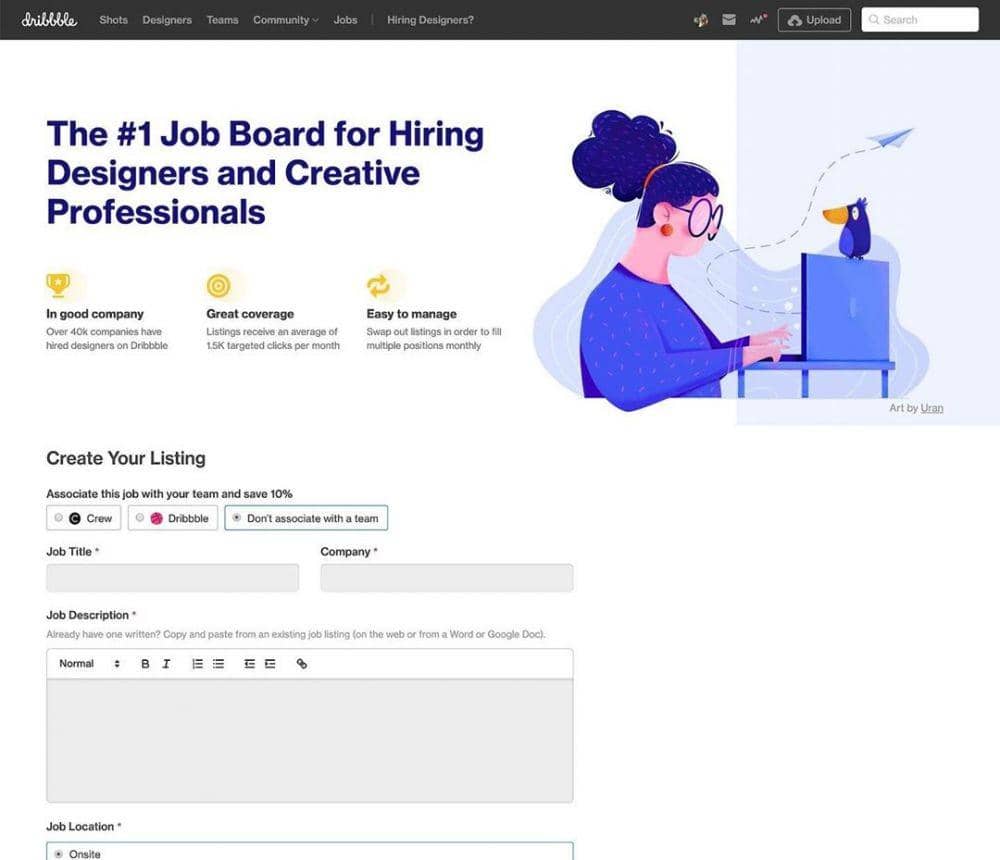Decrease indent using the editor toolbar
Screen dimensions: 1000x860
(249, 663)
